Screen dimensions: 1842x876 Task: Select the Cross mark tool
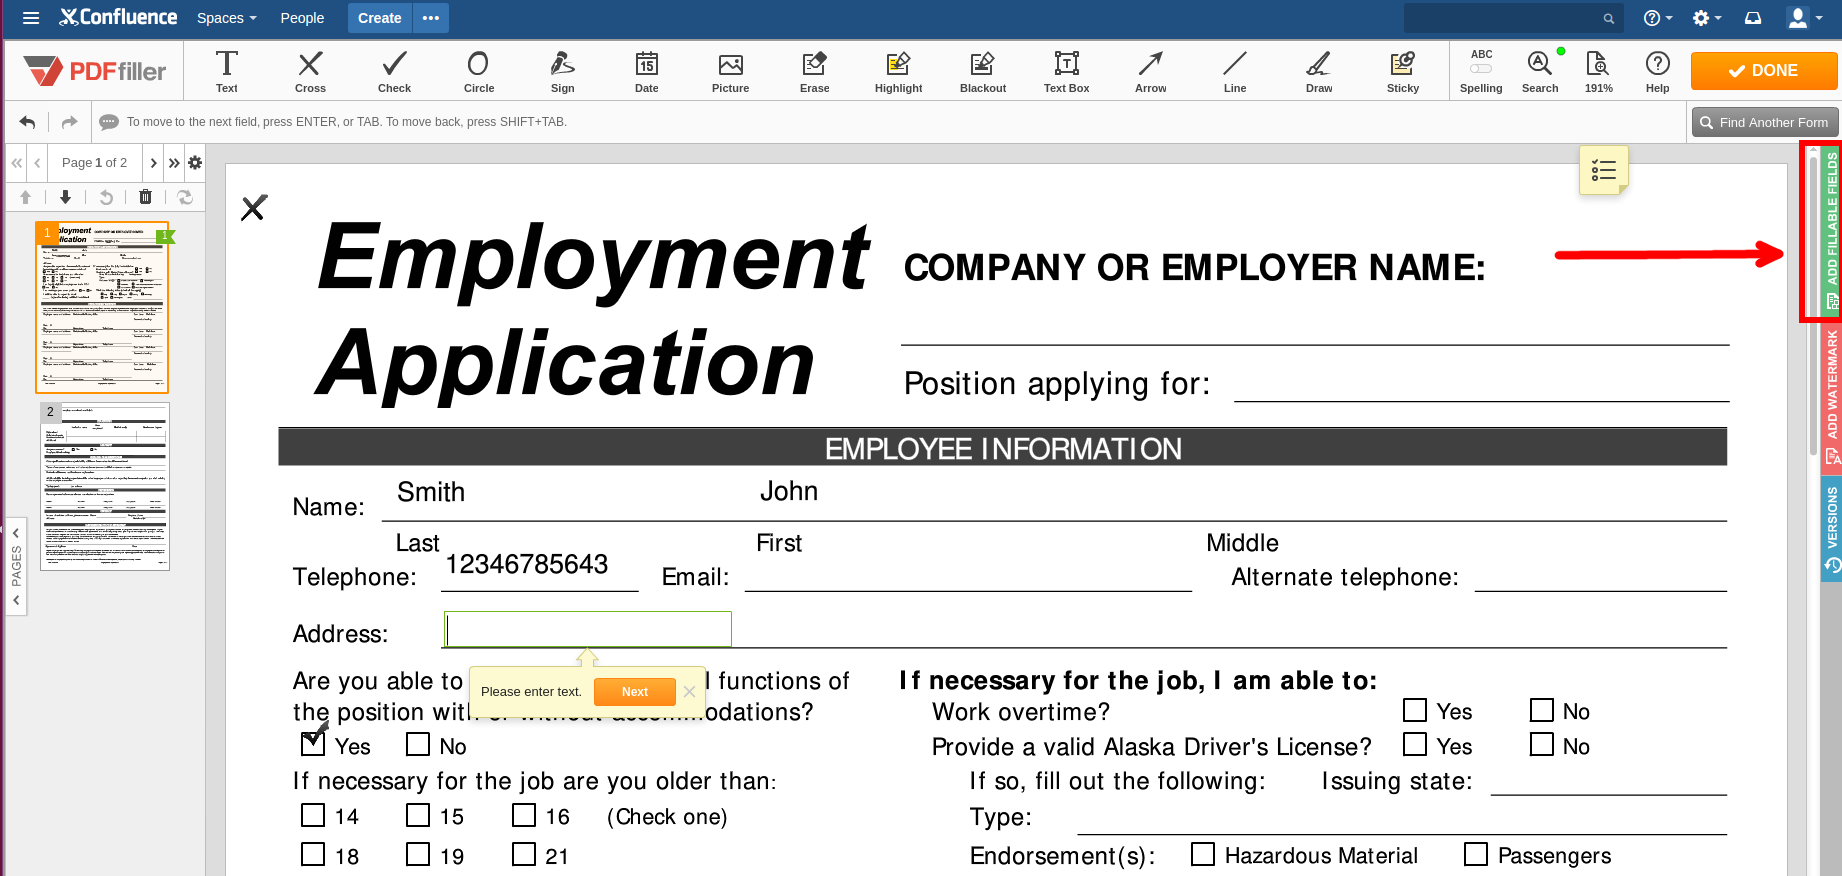pyautogui.click(x=310, y=71)
